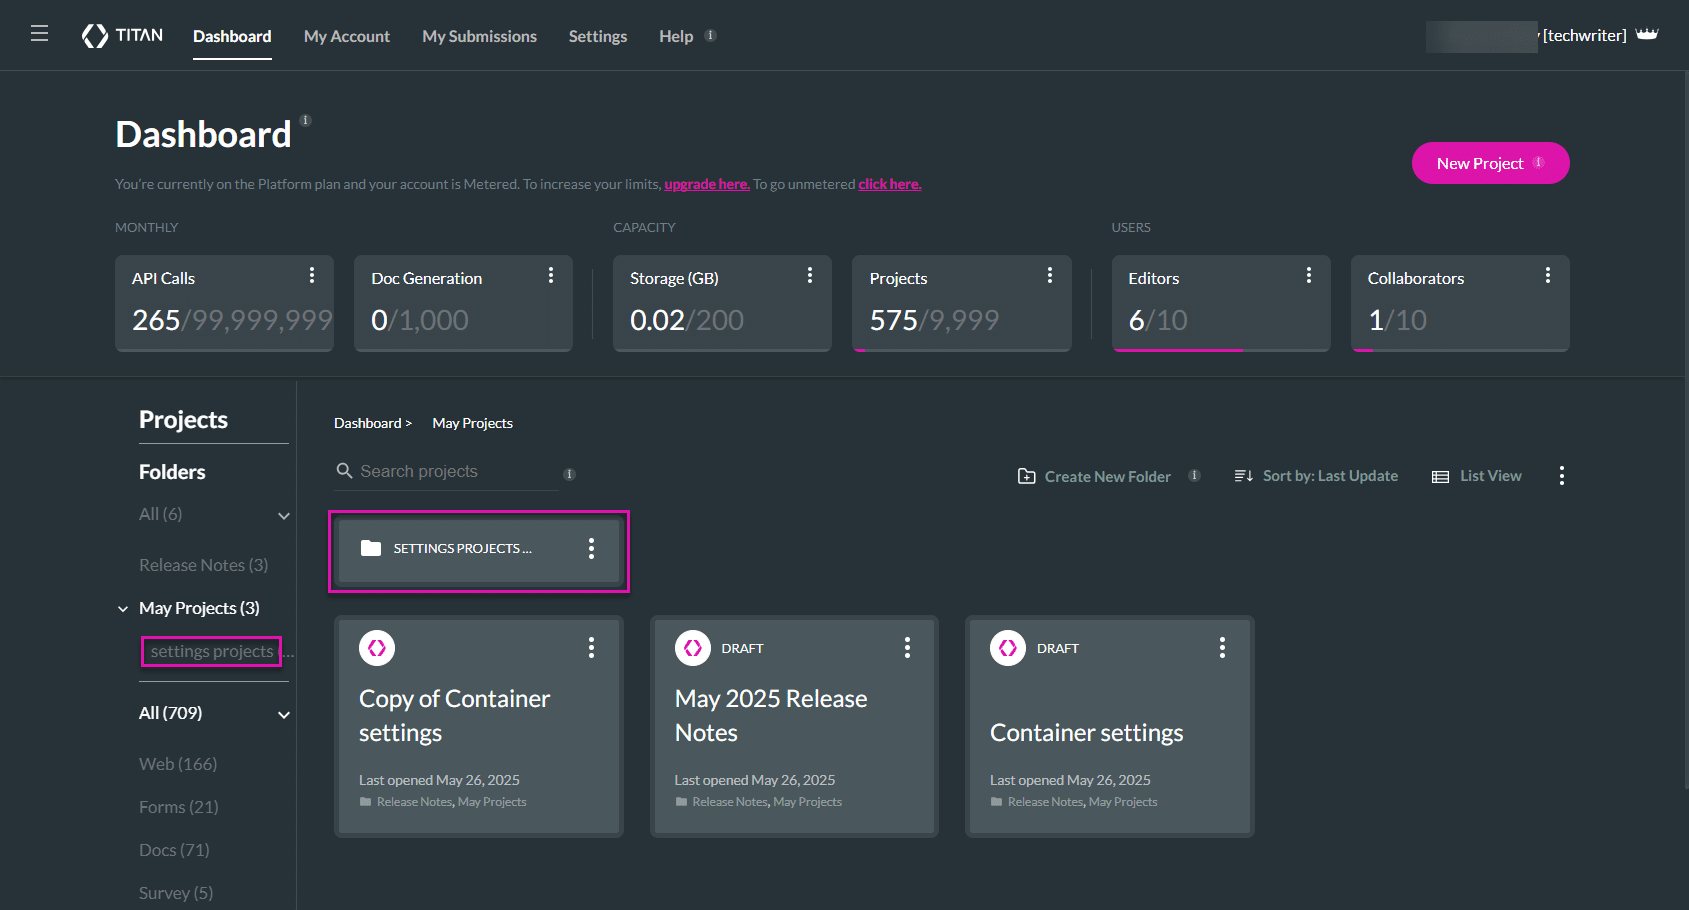The height and width of the screenshot is (910, 1689).
Task: Follow the "upgrade here" link
Action: tap(706, 184)
